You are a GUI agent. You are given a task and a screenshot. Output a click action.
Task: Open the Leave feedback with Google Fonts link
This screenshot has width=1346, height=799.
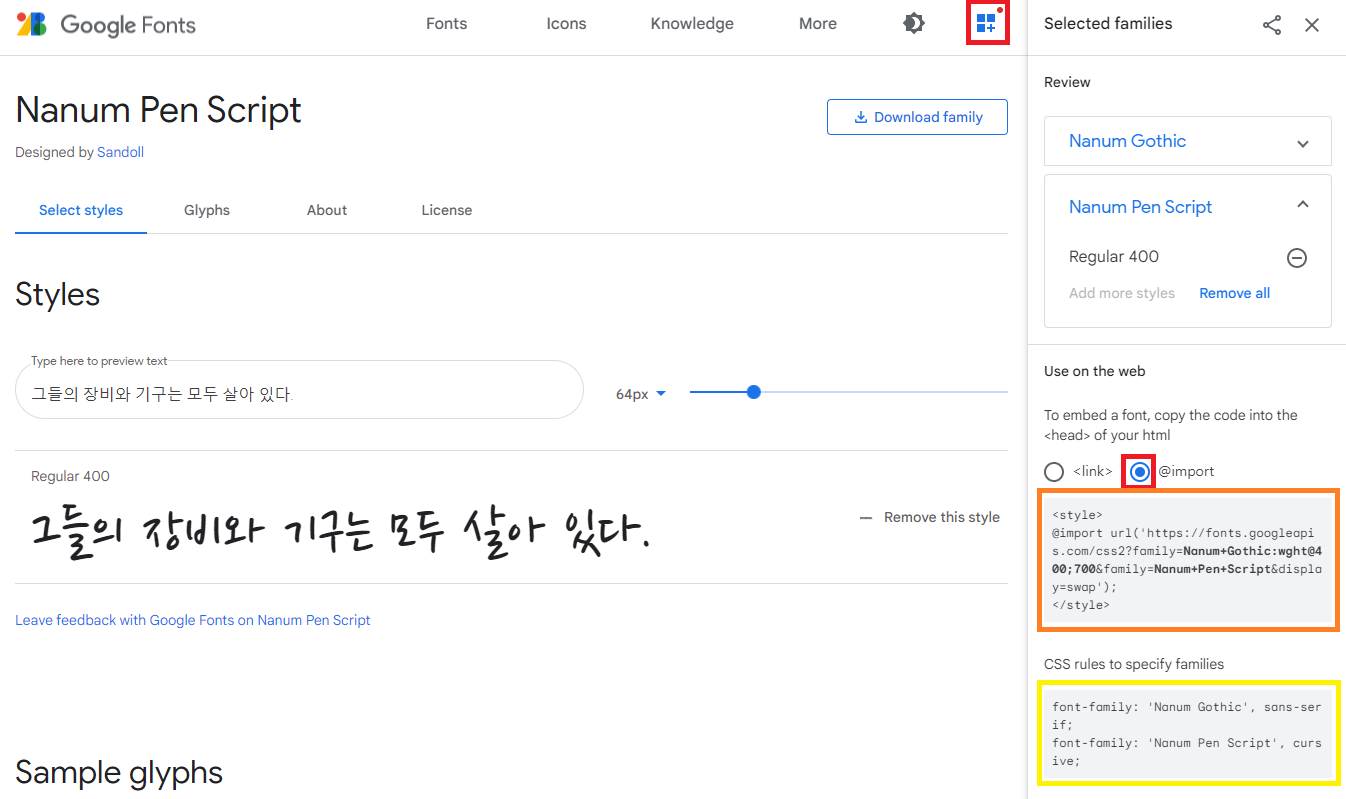tap(193, 620)
